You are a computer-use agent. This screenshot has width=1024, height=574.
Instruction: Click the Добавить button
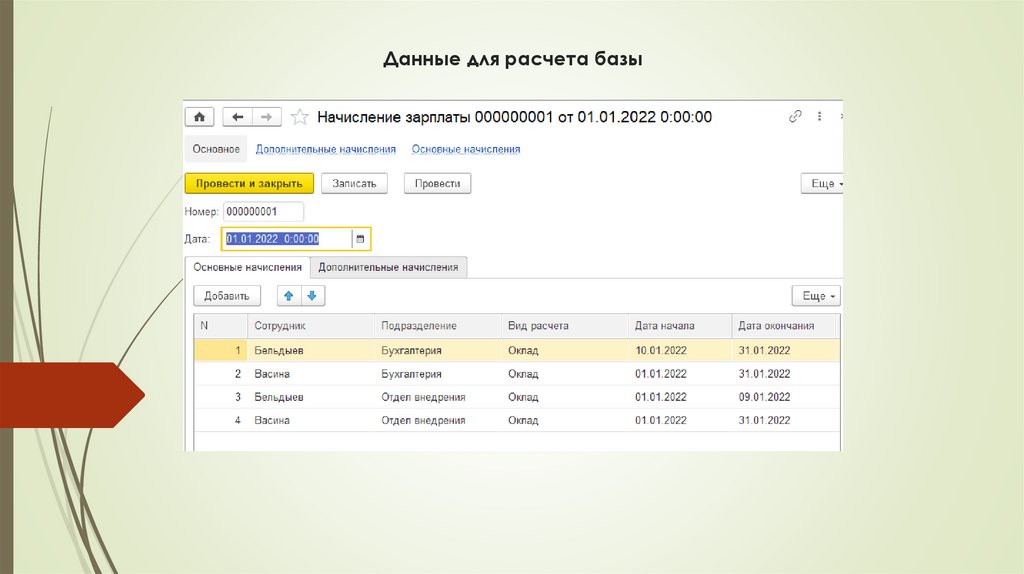point(227,296)
